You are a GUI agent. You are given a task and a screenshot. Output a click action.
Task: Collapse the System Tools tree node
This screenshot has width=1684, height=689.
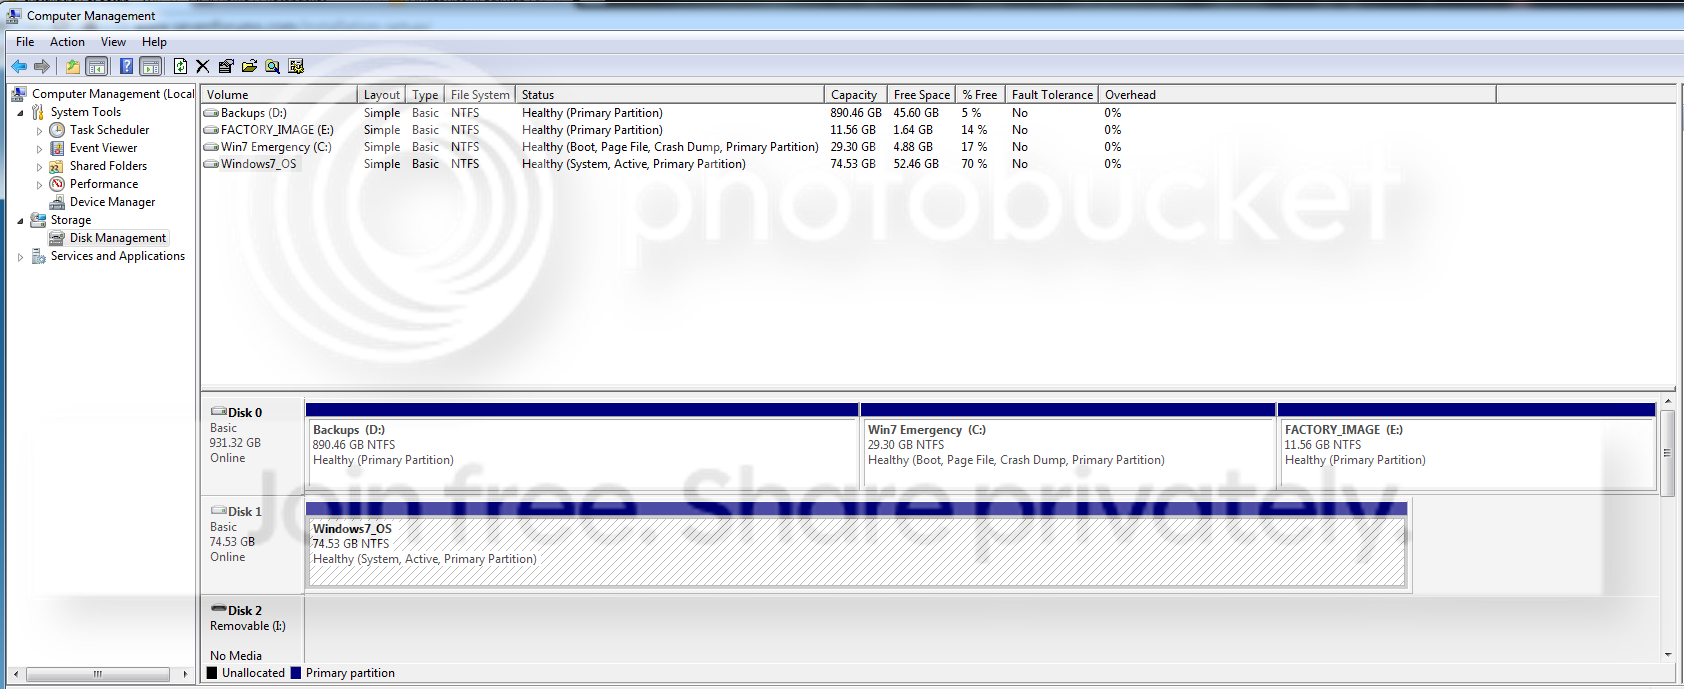tap(20, 113)
